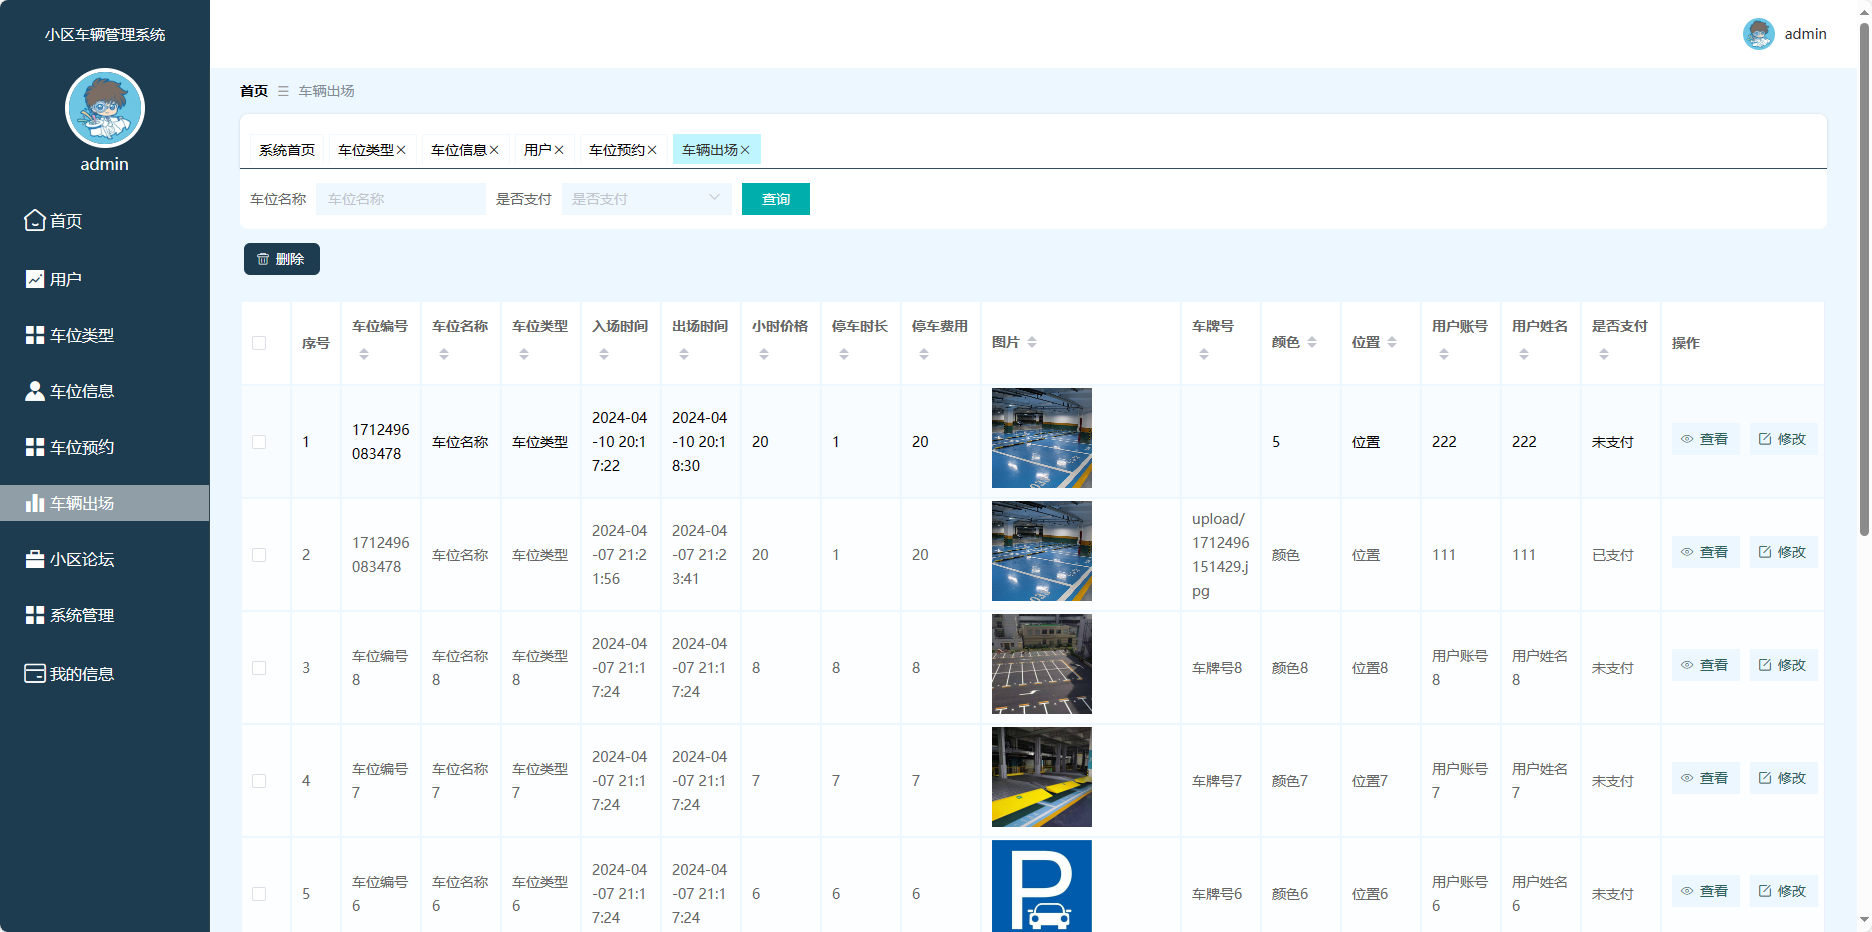Click 查看 for row 1

click(x=1705, y=439)
